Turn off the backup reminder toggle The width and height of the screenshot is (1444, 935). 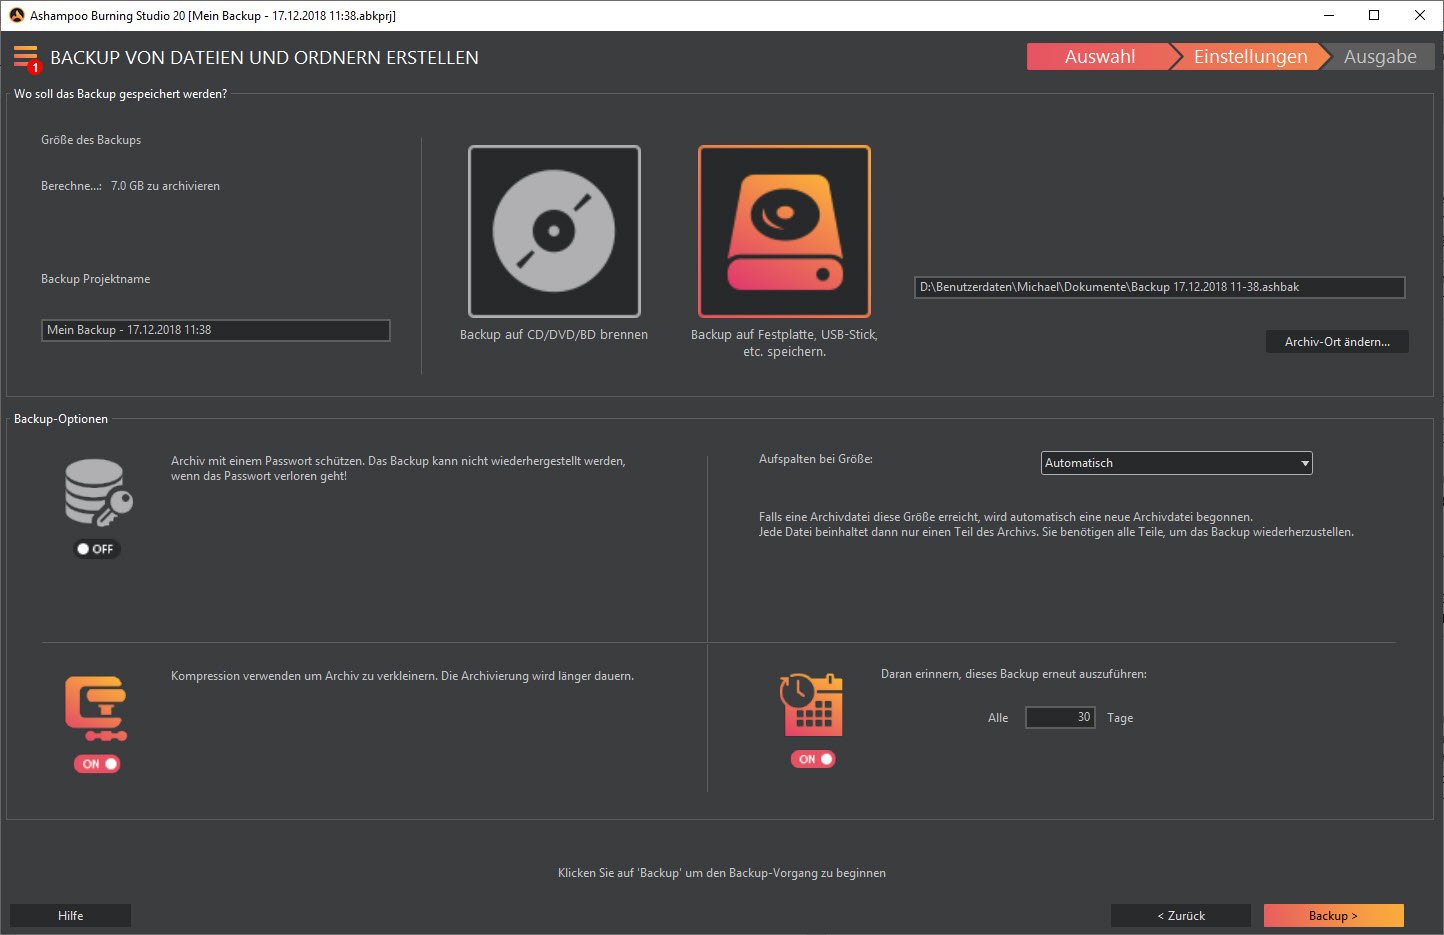(x=813, y=759)
